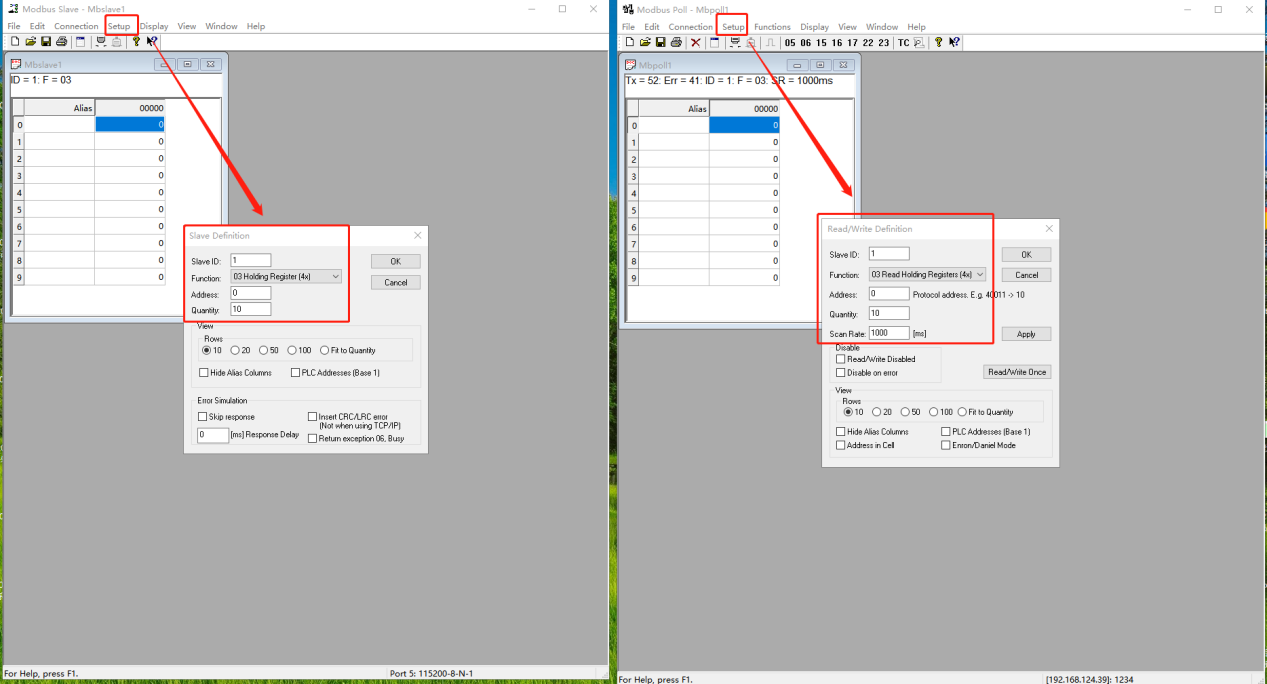This screenshot has height=684, width=1267.
Task: Click the Open file icon in Modbus Slave toolbar
Action: click(x=30, y=42)
